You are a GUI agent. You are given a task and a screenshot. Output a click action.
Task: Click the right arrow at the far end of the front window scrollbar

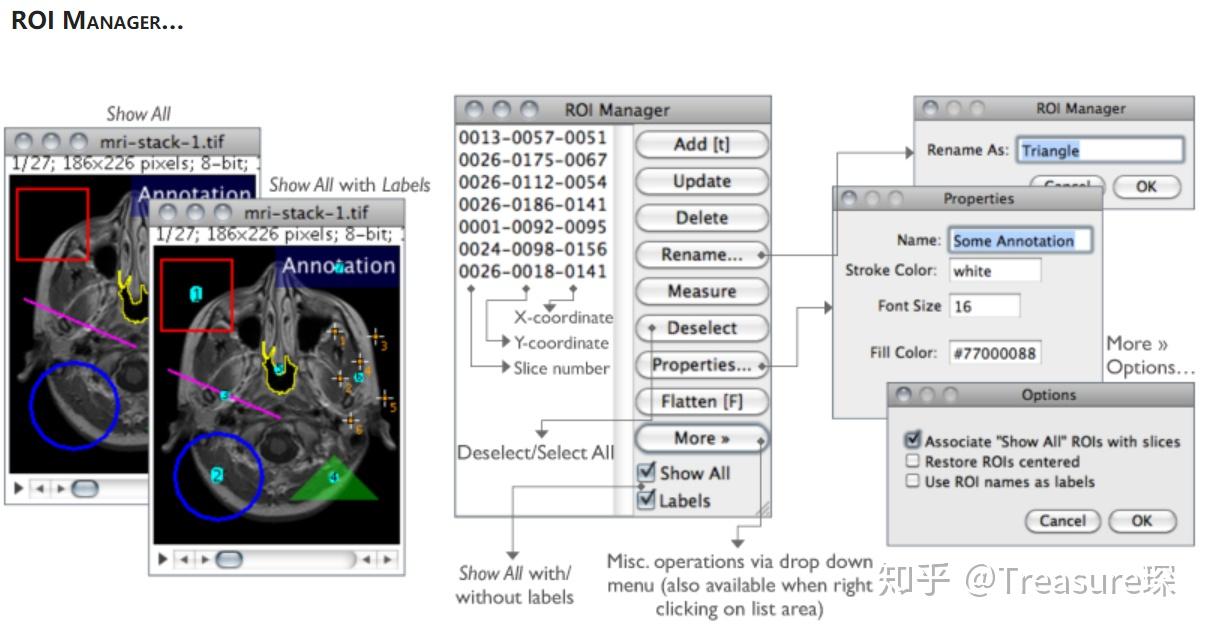click(x=387, y=559)
